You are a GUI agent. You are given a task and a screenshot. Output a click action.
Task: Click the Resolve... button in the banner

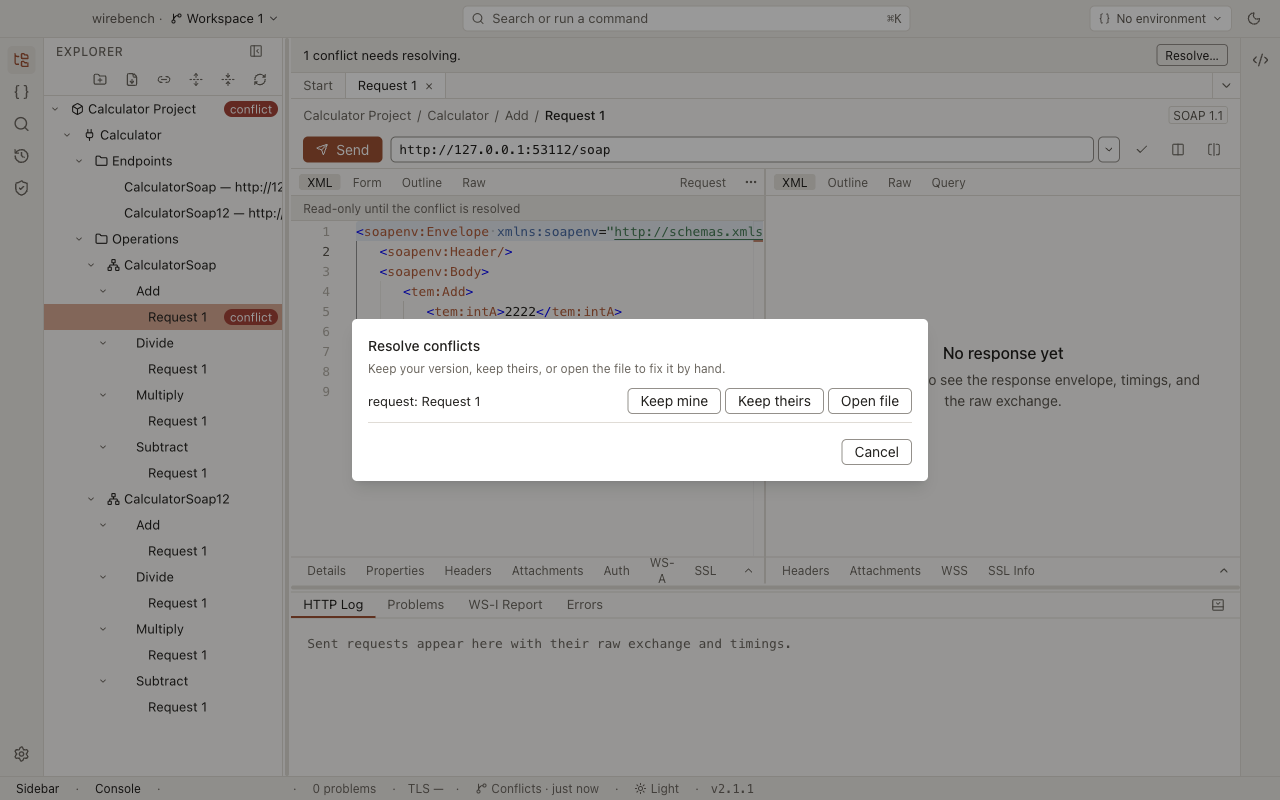[1192, 56]
